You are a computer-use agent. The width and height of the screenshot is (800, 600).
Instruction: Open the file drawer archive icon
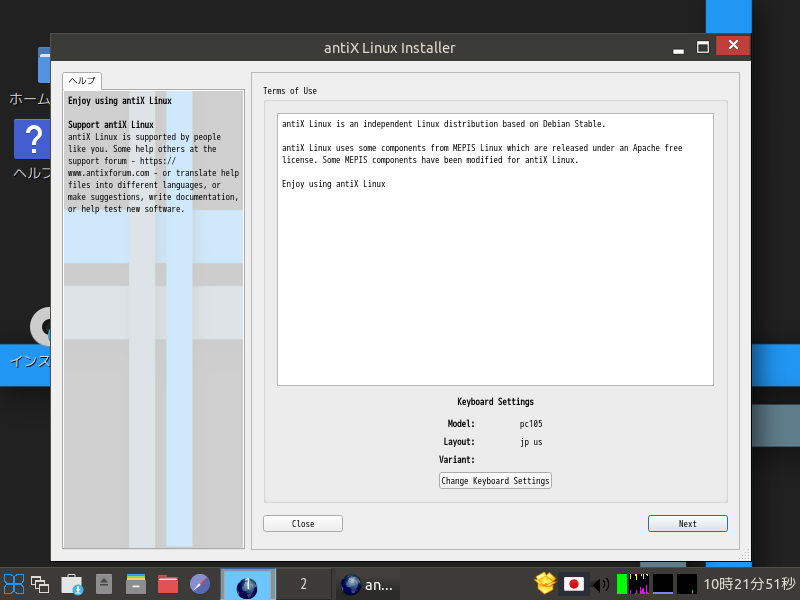point(136,584)
